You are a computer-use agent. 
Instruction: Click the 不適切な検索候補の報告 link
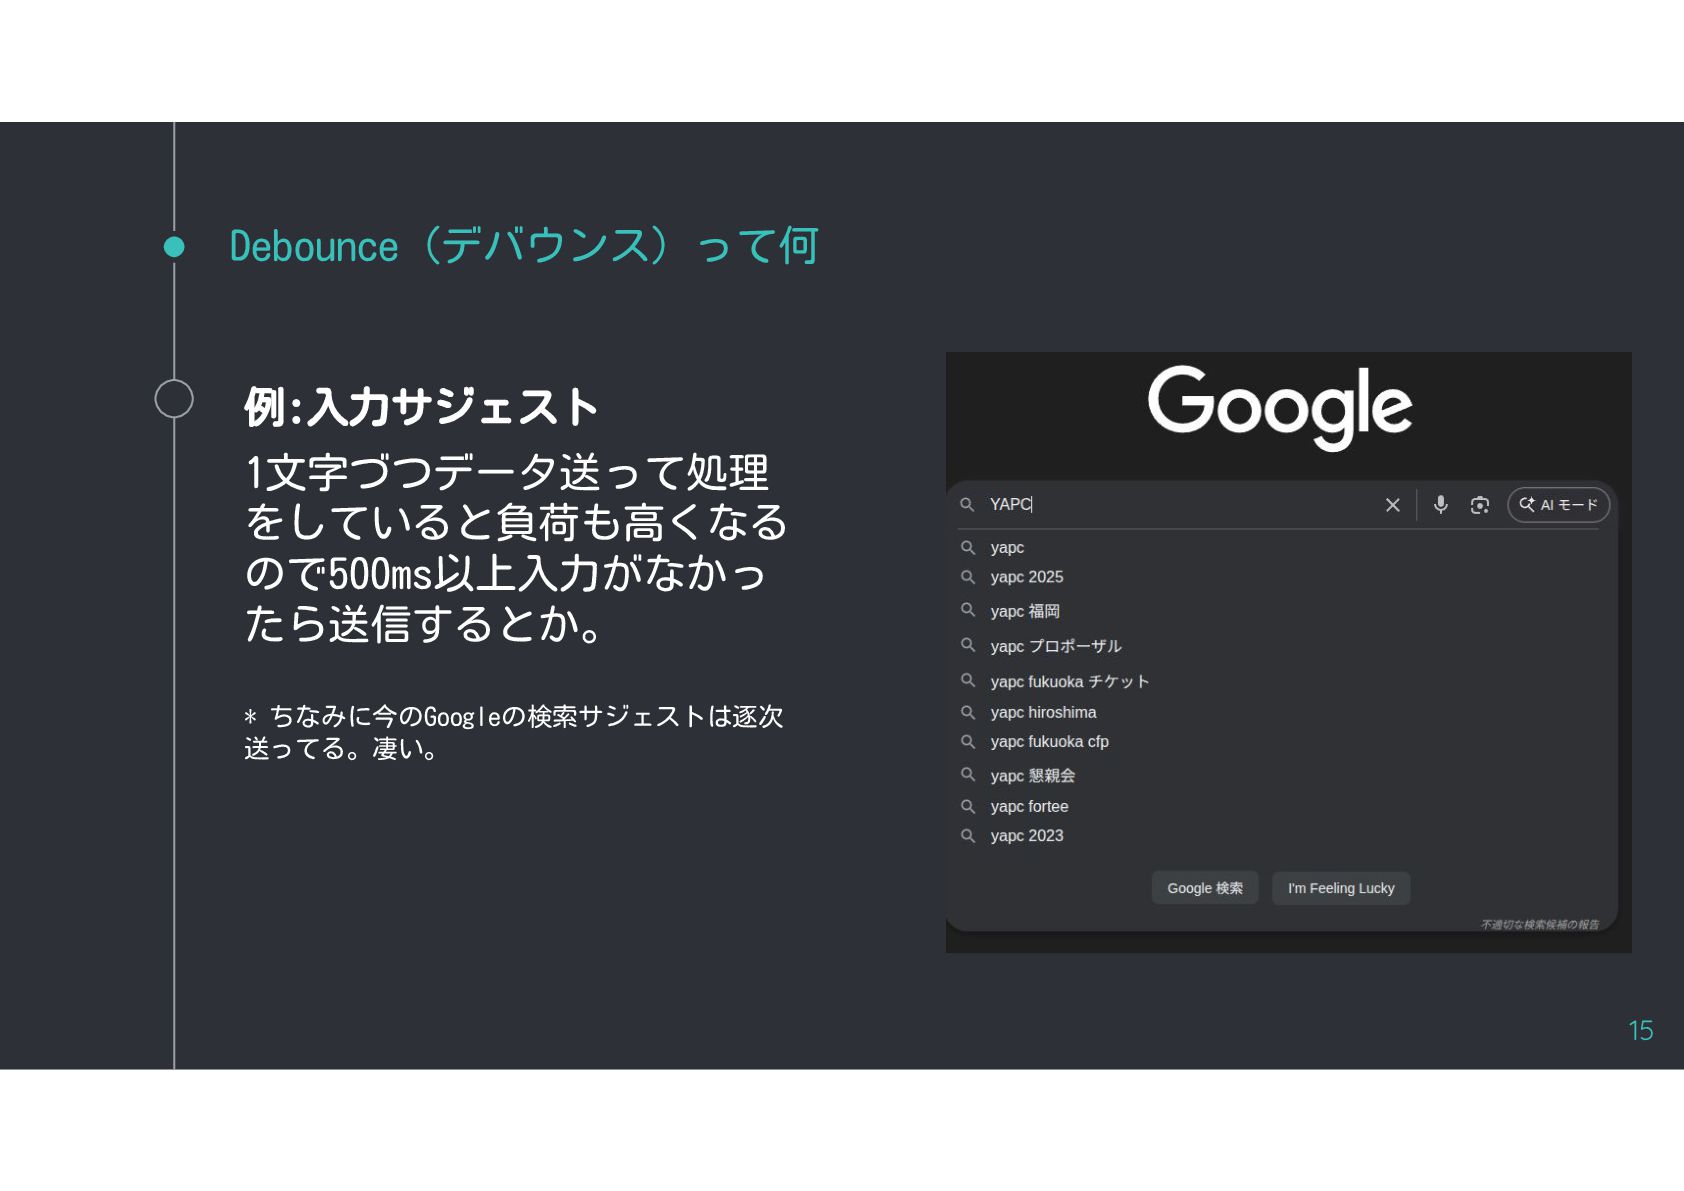(x=1540, y=924)
